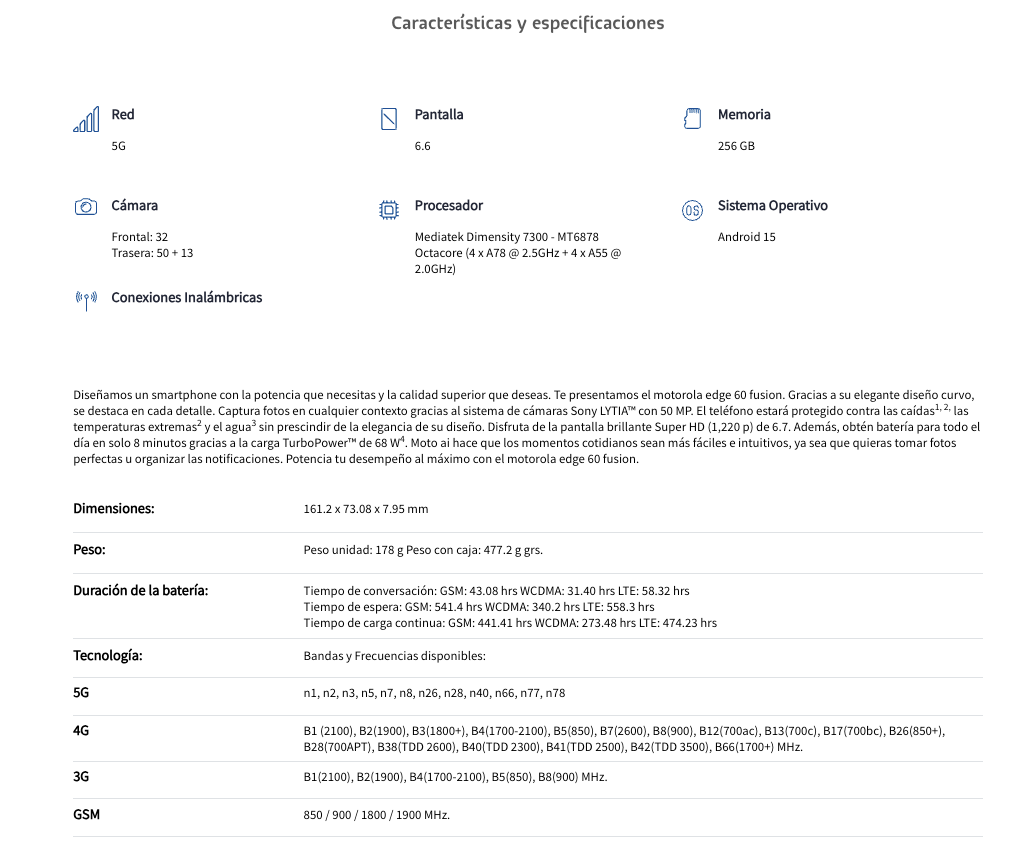Image resolution: width=1020 pixels, height=845 pixels.
Task: Click the Memoria SD card icon
Action: 691,118
